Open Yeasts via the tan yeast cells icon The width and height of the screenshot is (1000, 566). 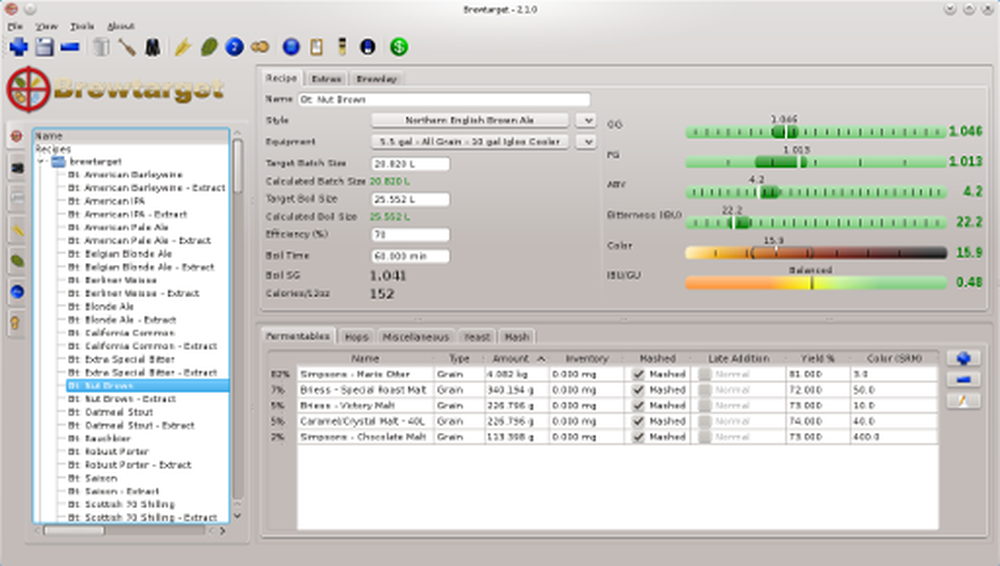(x=260, y=47)
